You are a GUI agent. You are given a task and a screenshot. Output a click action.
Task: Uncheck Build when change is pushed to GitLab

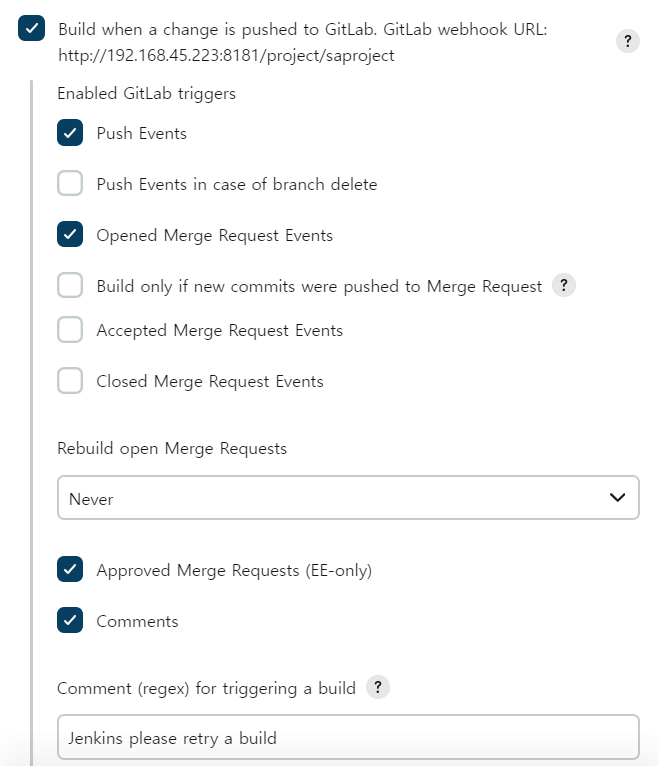[31, 29]
